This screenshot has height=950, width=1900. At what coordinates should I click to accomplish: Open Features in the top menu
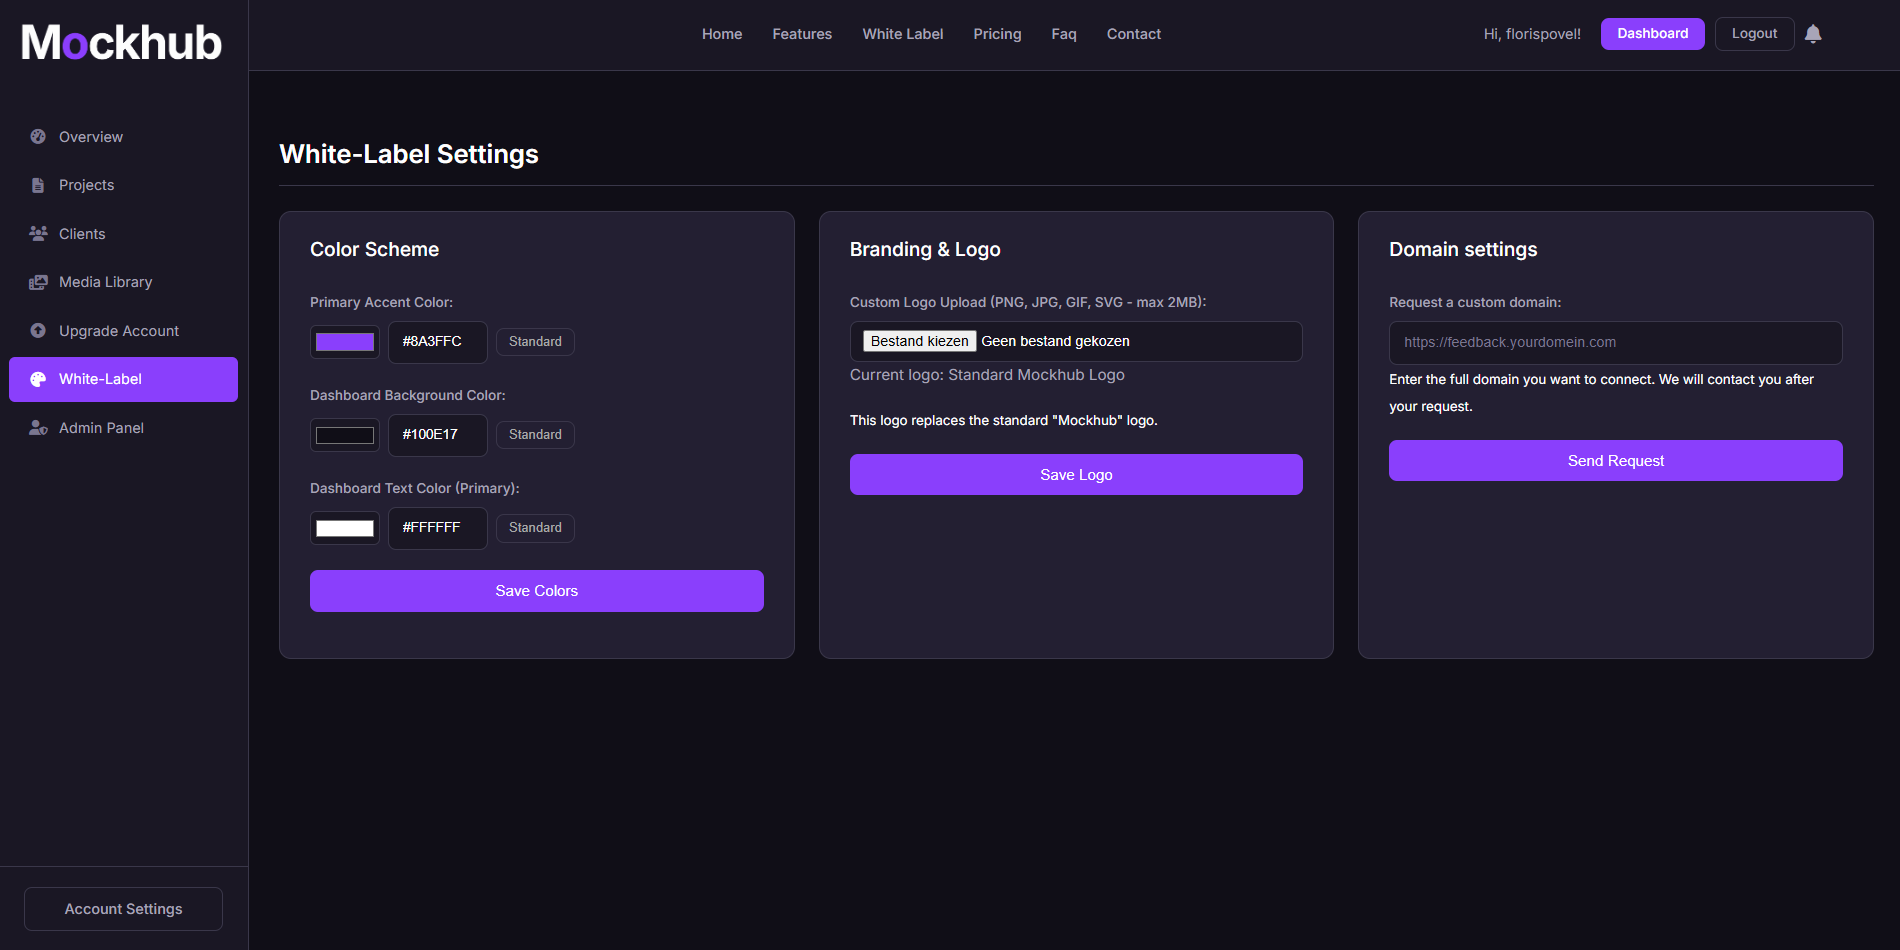coord(802,34)
